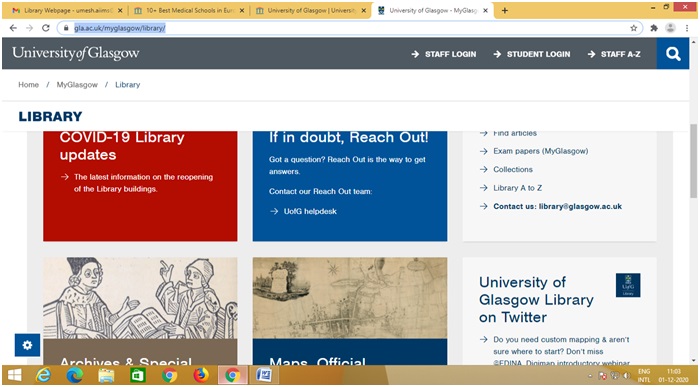Click Library breadcrumb link

(x=128, y=85)
